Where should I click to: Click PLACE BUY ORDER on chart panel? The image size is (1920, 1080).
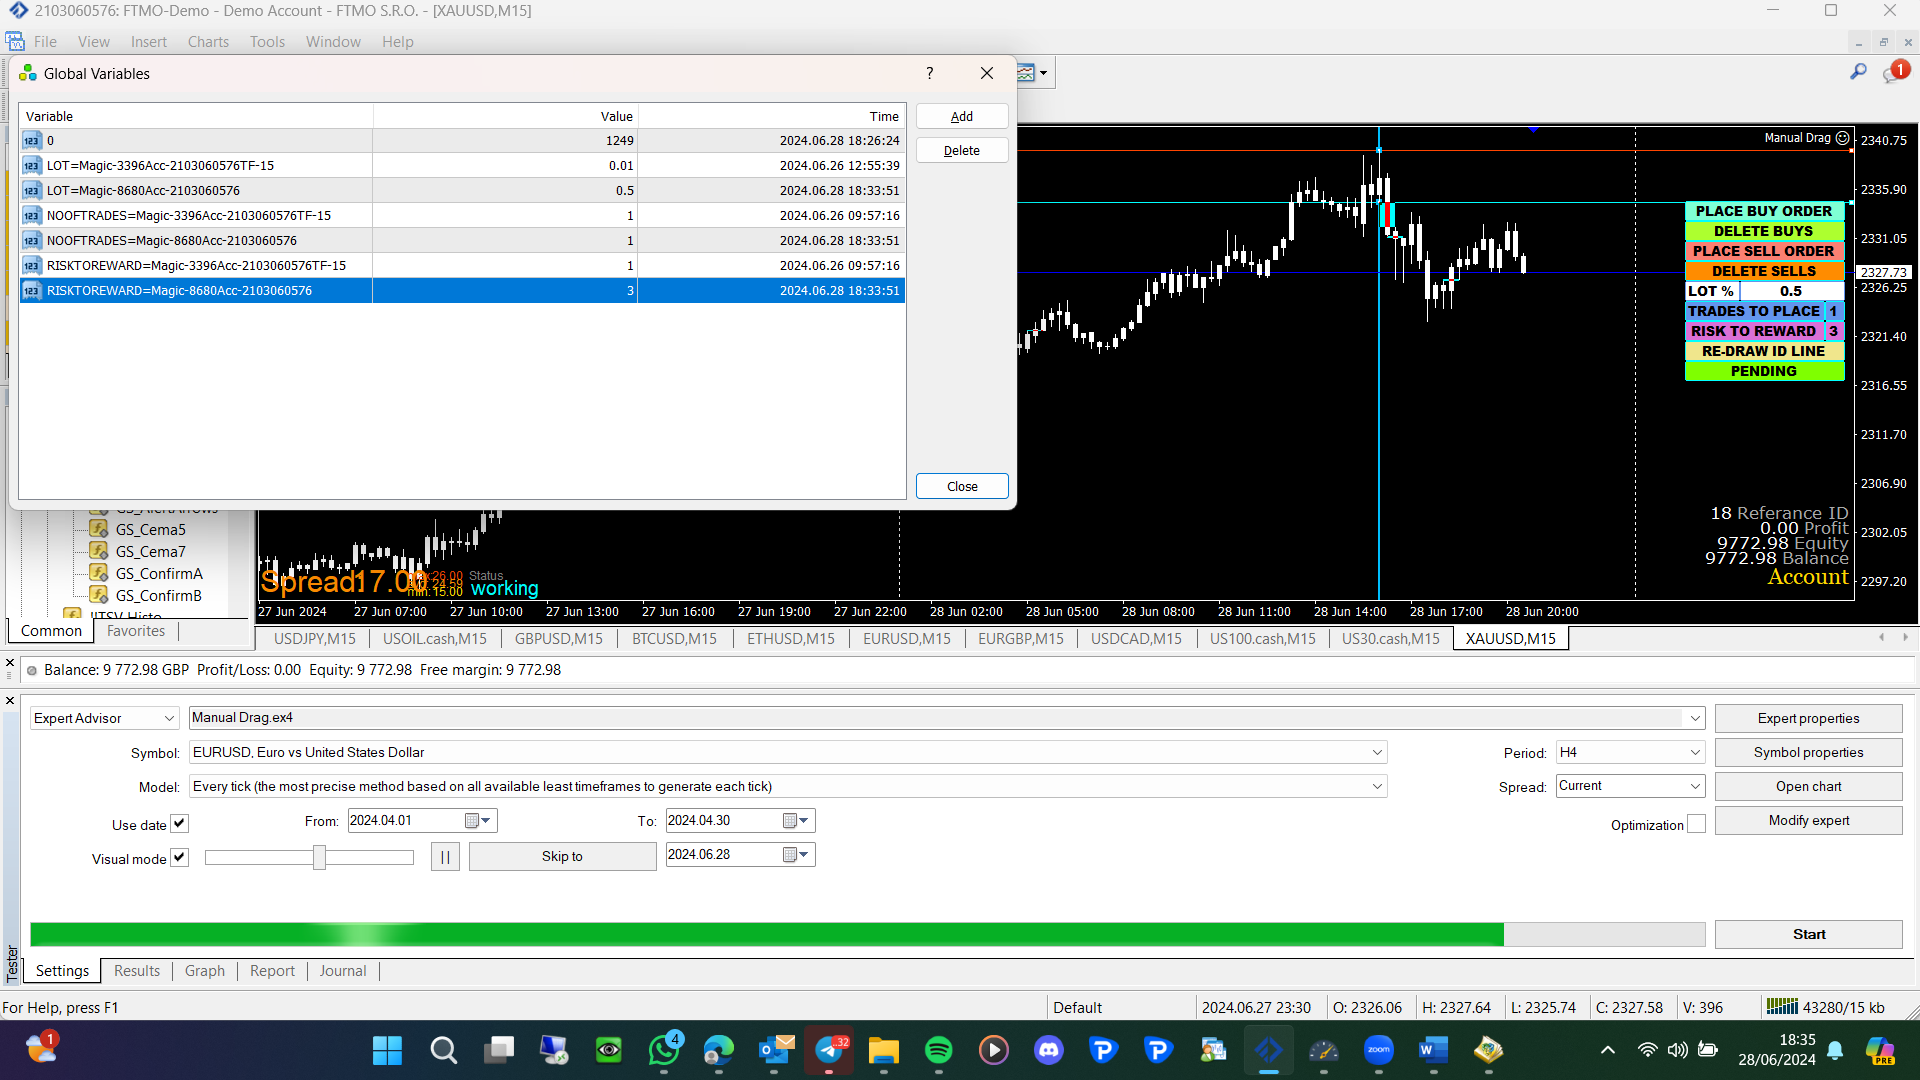coord(1764,211)
